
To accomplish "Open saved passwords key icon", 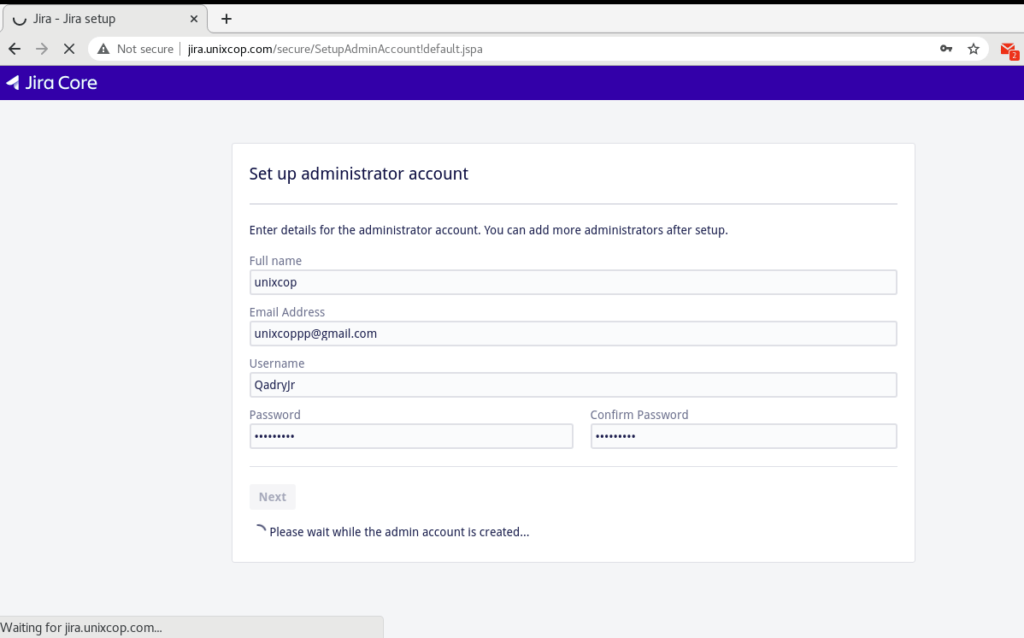I will [x=946, y=49].
